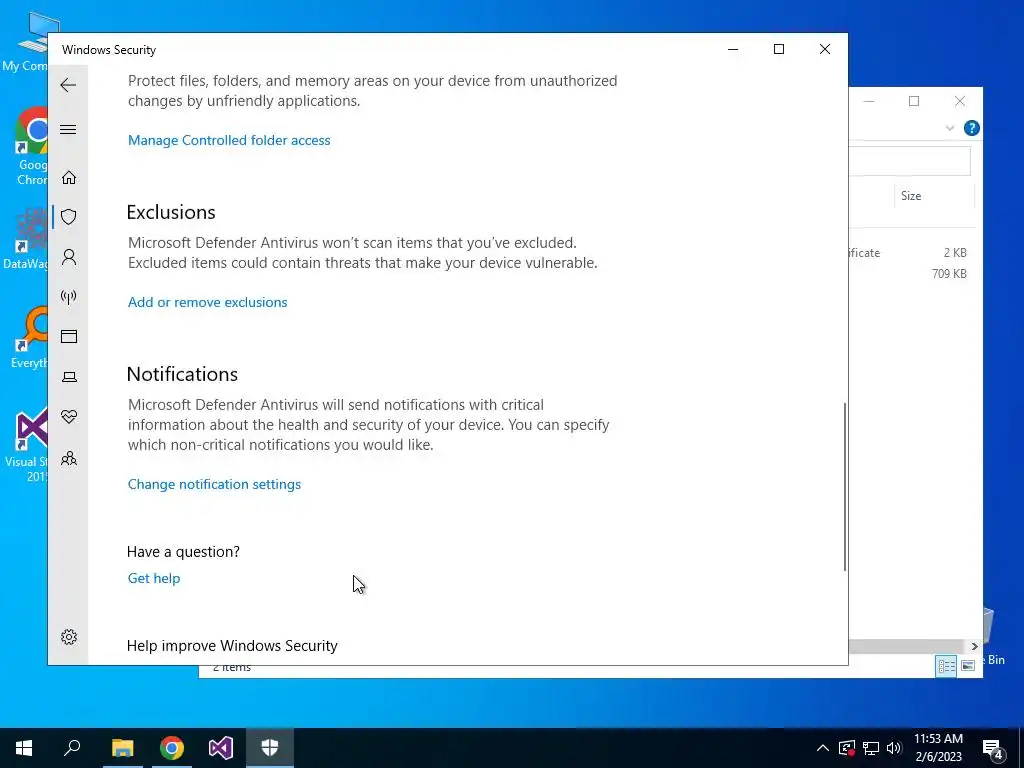The height and width of the screenshot is (768, 1024).
Task: Expand the File Explorer ribbon chevron
Action: point(950,128)
